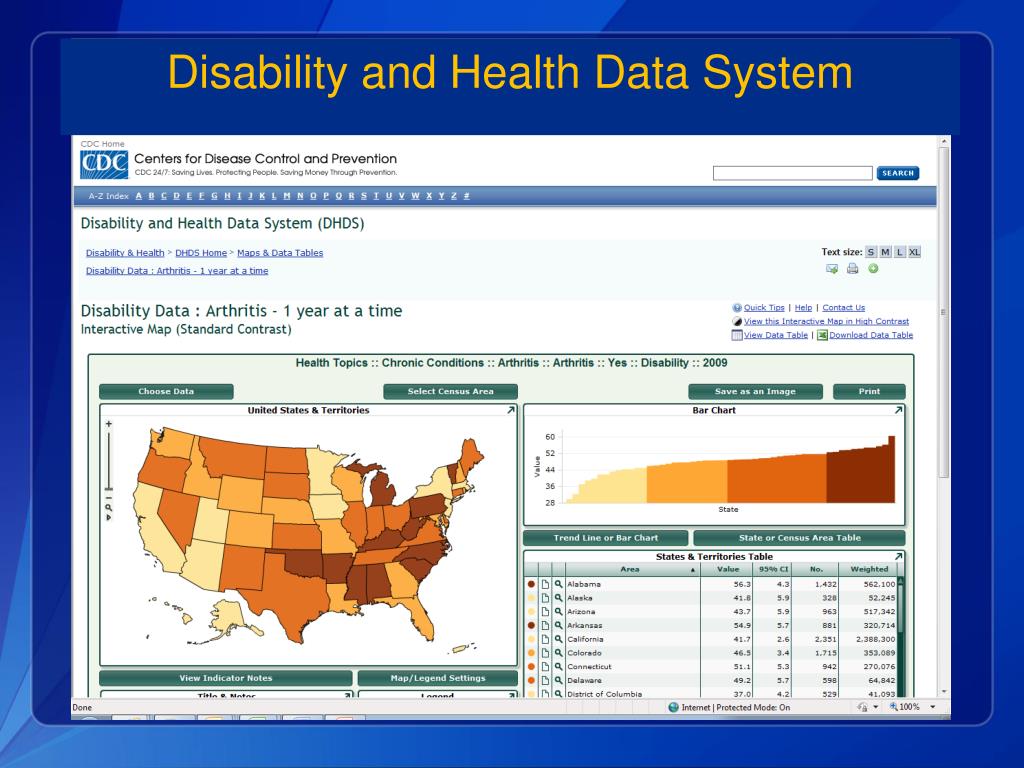Click the map pointer arrow icon

point(108,517)
